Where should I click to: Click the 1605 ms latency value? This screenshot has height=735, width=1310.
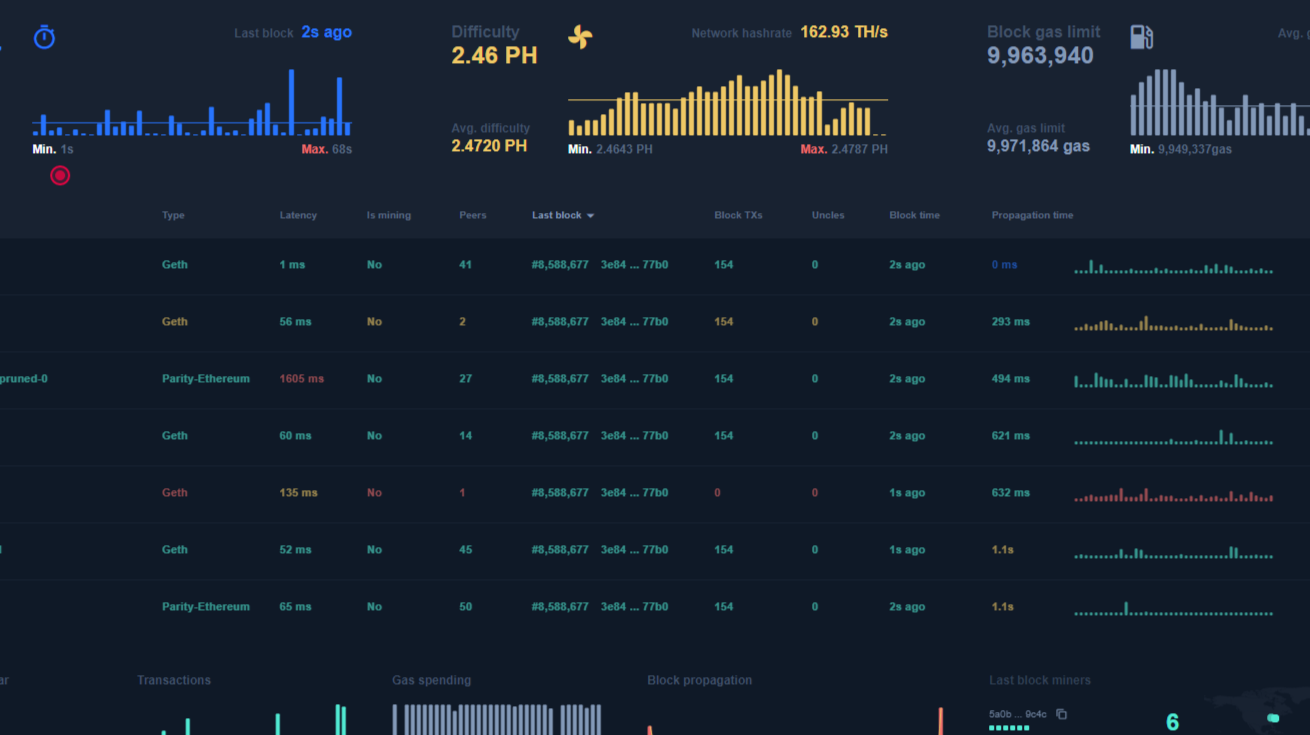click(300, 379)
